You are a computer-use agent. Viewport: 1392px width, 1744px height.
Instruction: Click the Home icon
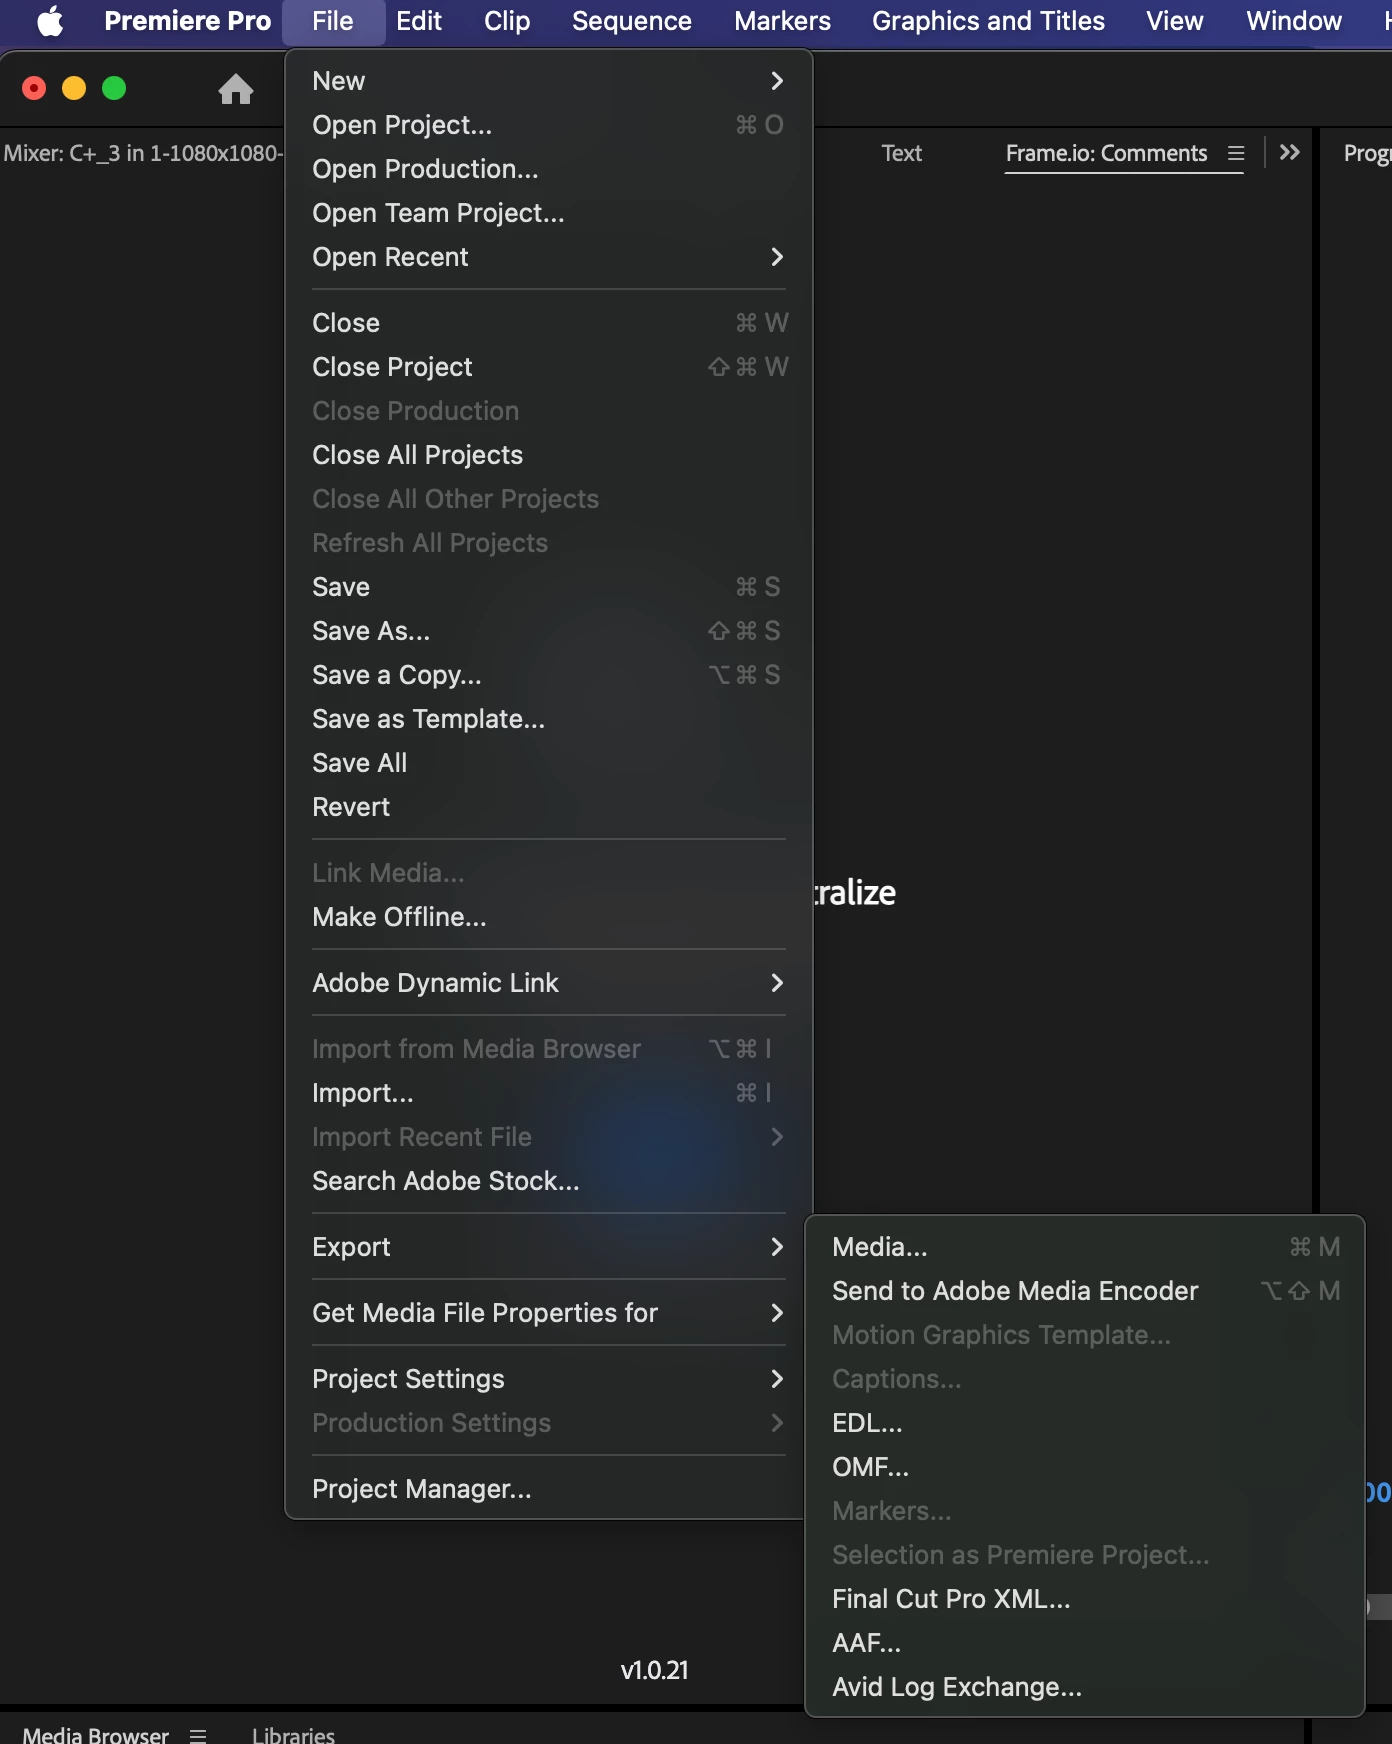click(236, 89)
